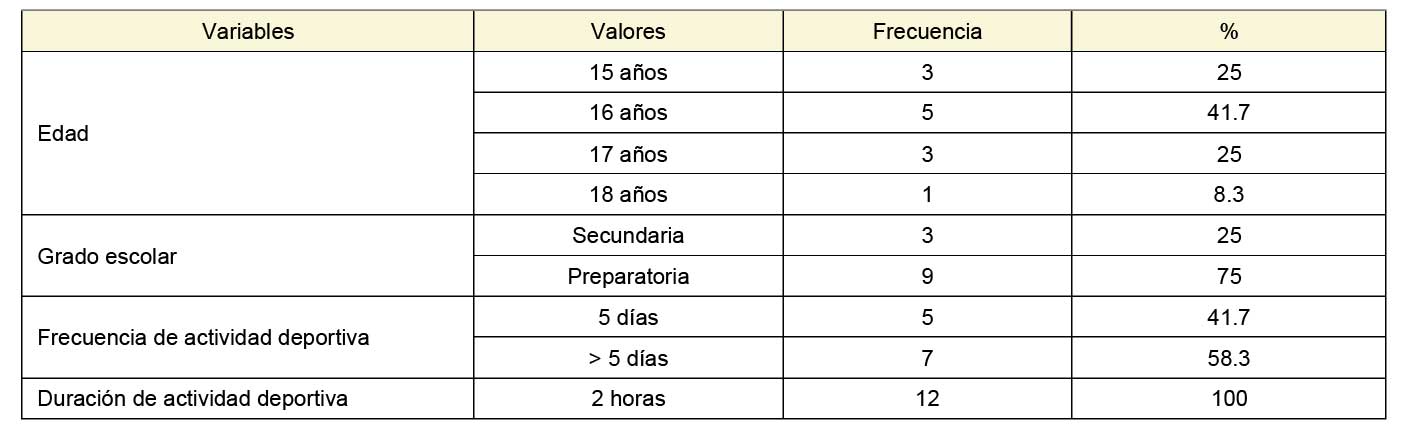Select the Secundaria value cell

tap(628, 235)
